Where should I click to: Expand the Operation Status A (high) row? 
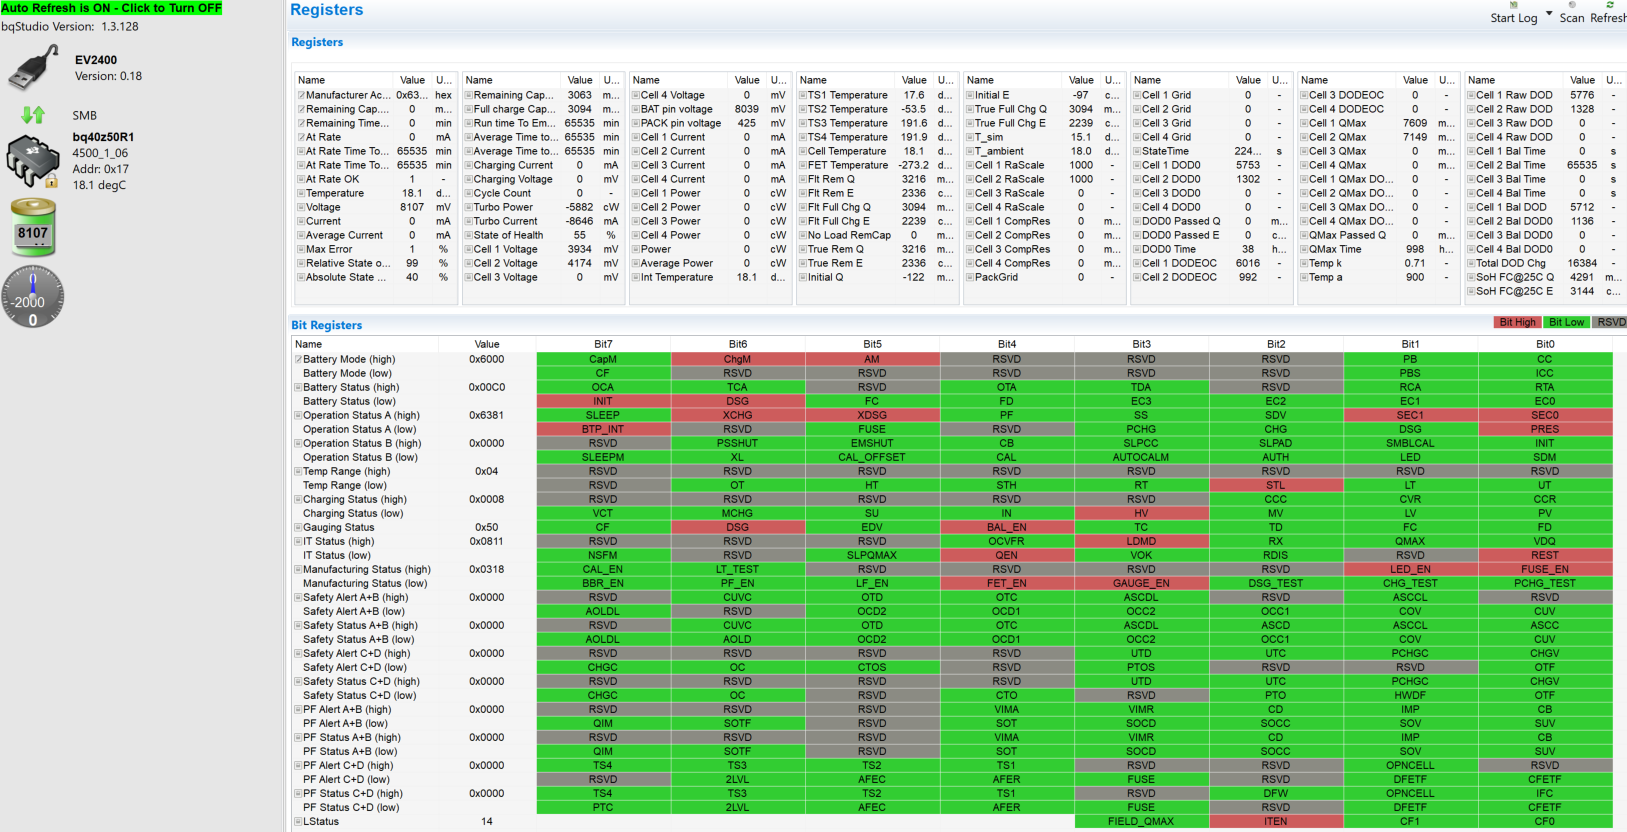click(297, 415)
